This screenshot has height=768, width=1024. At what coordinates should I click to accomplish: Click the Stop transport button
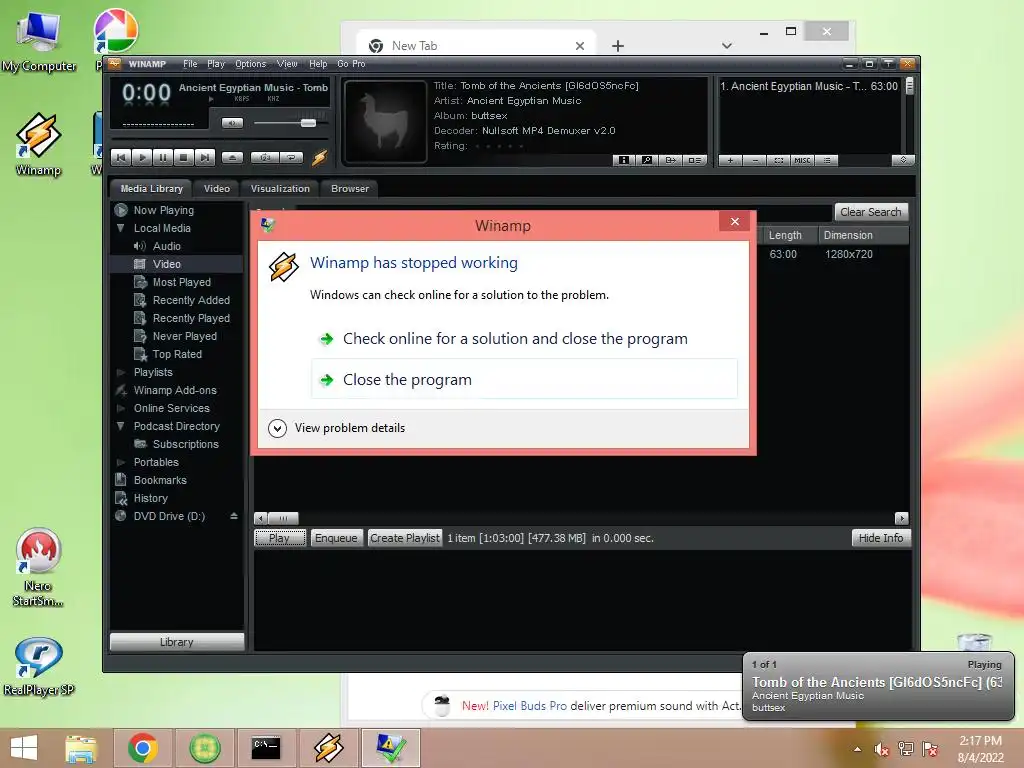[184, 157]
